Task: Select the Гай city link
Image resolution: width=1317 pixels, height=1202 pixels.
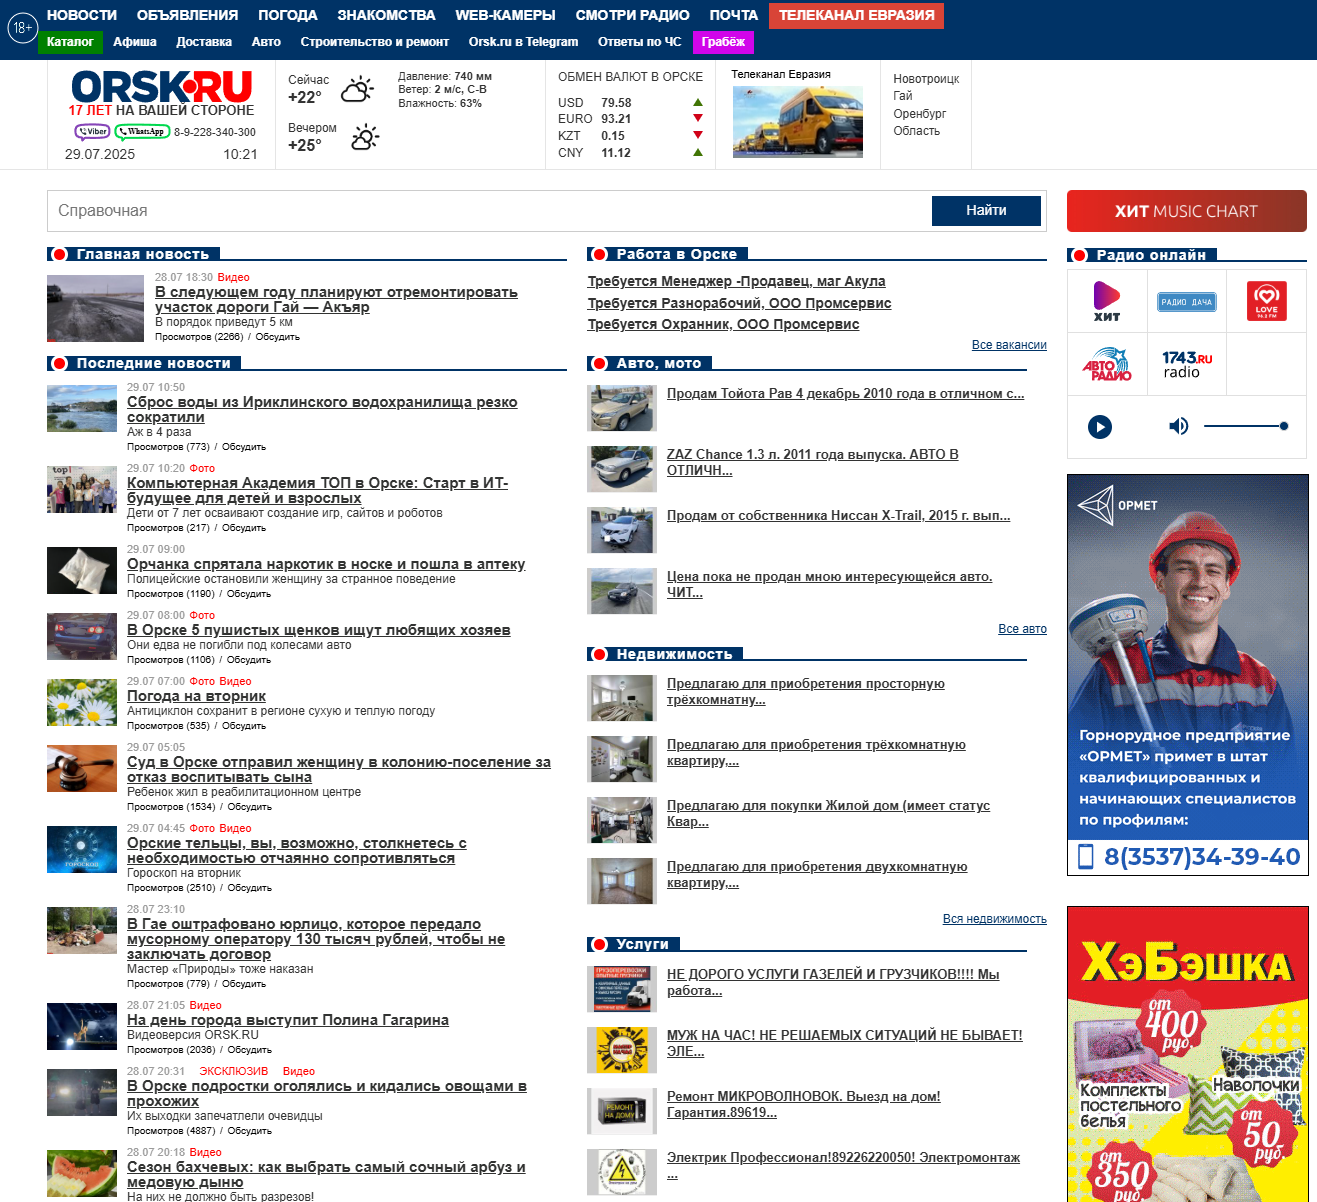Action: (903, 96)
